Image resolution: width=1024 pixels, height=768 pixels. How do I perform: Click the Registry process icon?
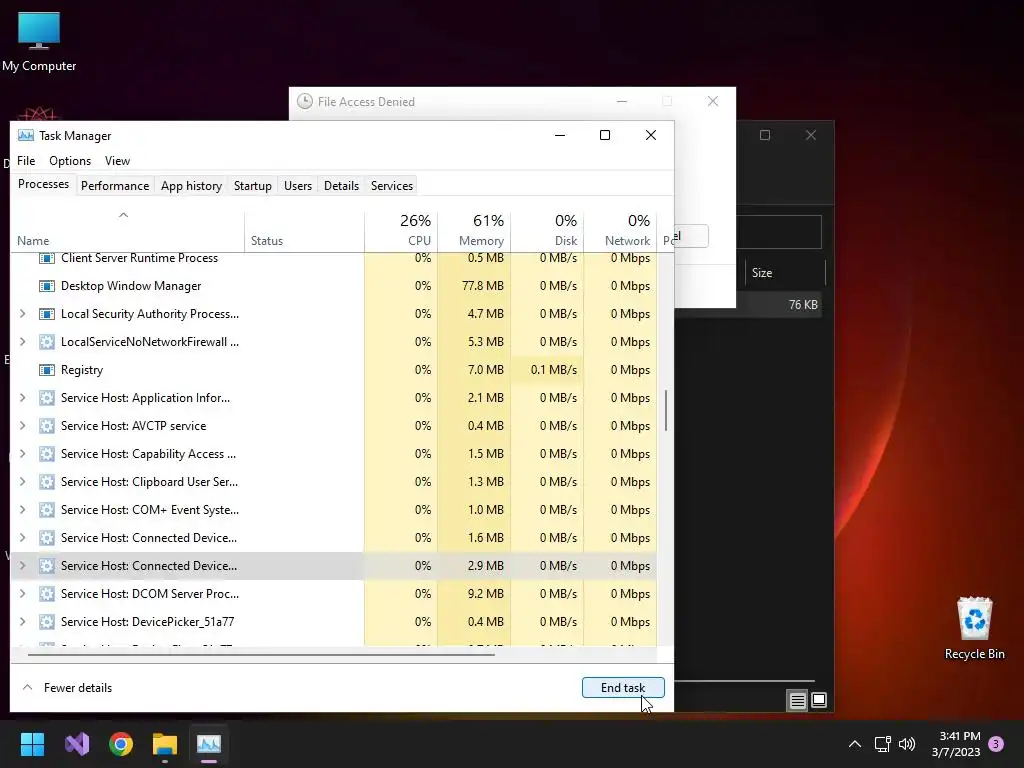pyautogui.click(x=46, y=370)
